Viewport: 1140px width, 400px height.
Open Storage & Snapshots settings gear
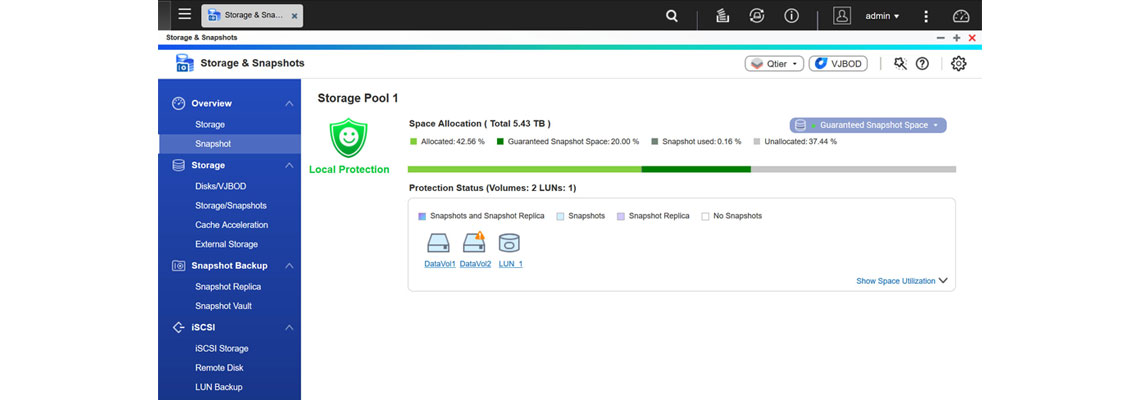click(958, 63)
